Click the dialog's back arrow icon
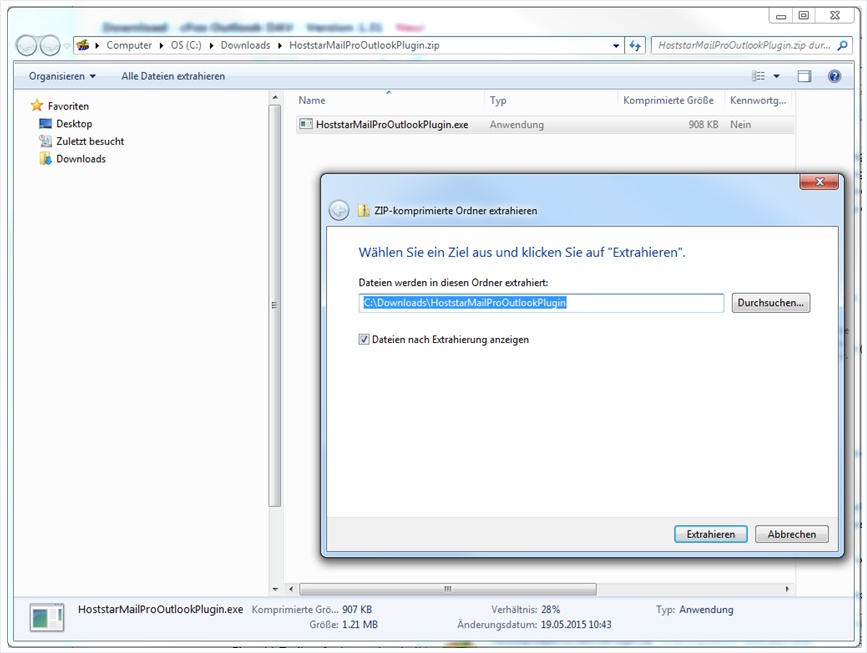This screenshot has height=653, width=867. [339, 210]
